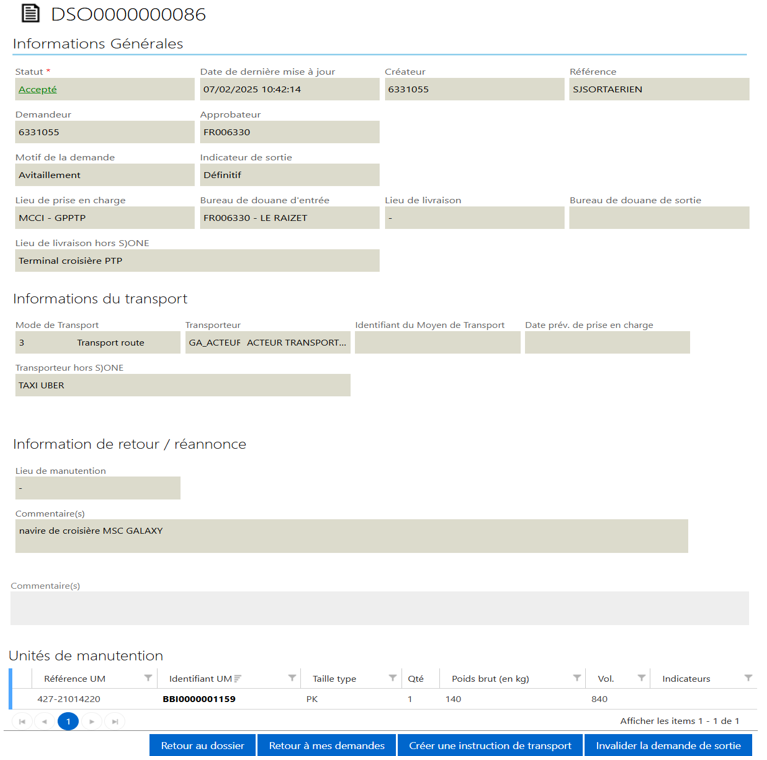
Task: Open filter for Indicateurs column
Action: 748,678
